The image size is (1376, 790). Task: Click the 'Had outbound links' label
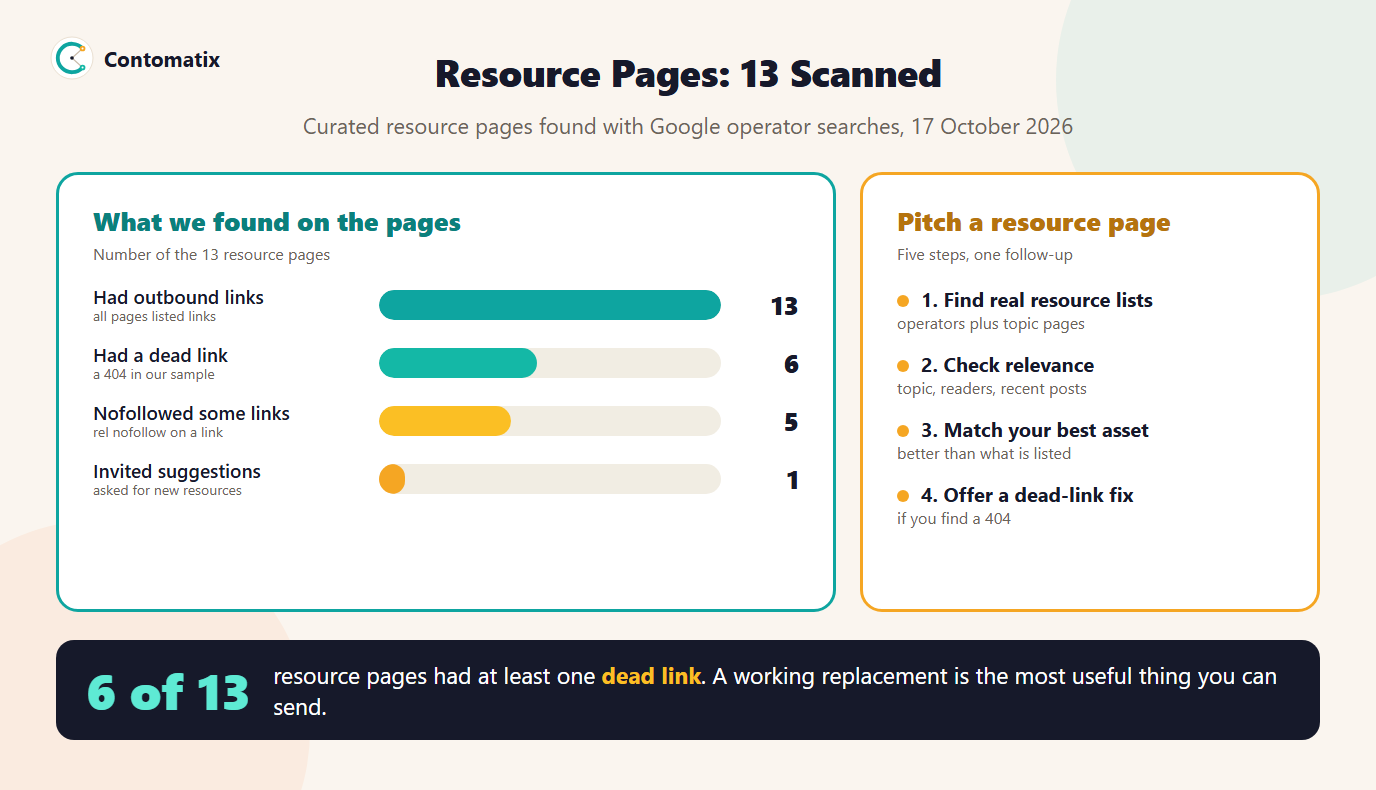[179, 298]
